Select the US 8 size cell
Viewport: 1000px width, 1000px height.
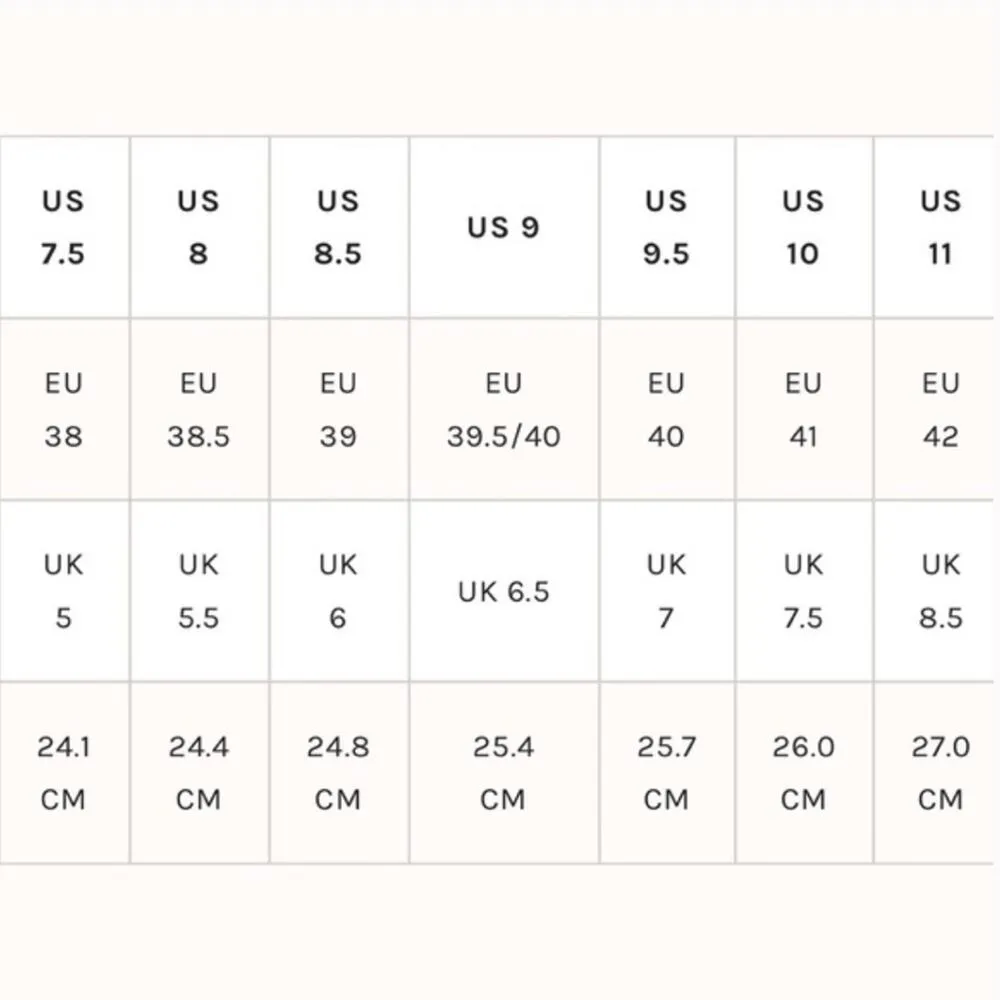[198, 228]
